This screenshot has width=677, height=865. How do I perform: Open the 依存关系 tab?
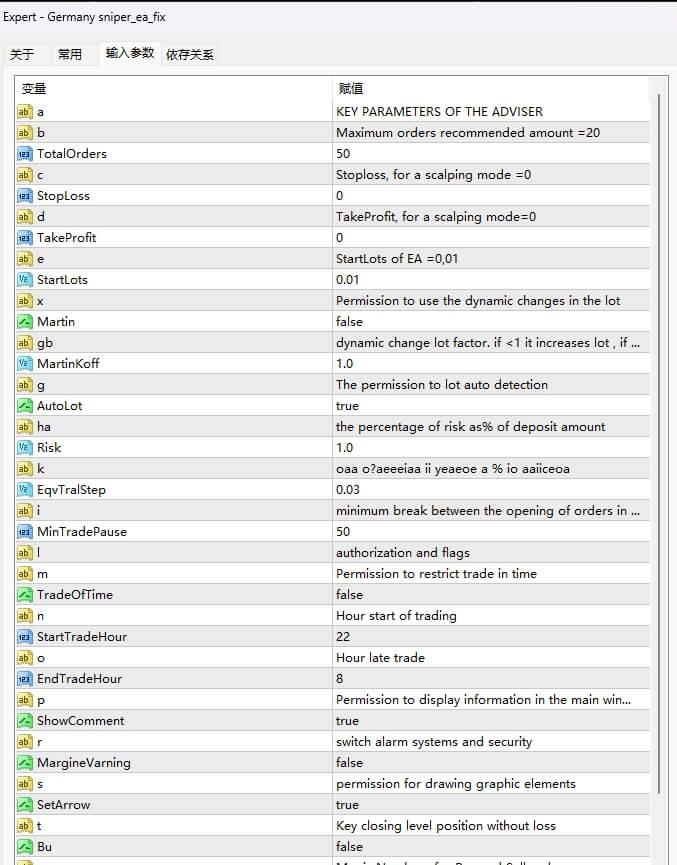pos(189,54)
